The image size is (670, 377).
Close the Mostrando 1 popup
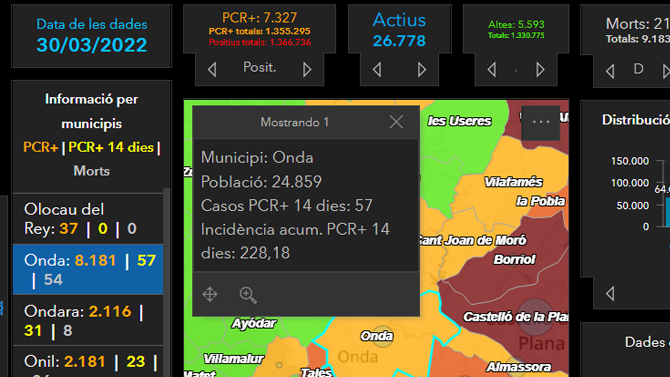[x=396, y=122]
